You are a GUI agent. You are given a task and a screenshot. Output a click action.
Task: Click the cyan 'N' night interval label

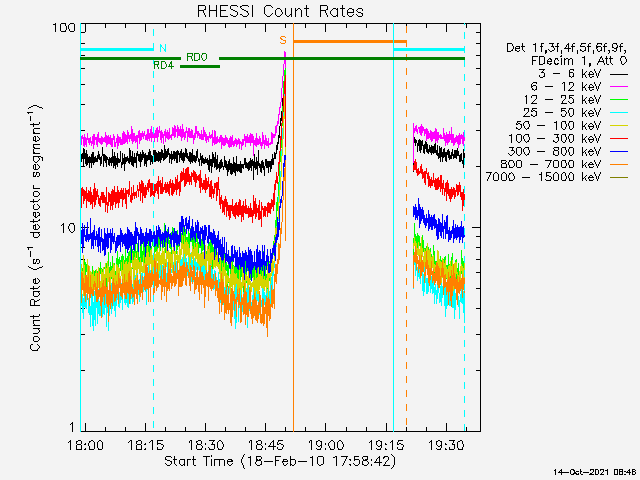(163, 48)
